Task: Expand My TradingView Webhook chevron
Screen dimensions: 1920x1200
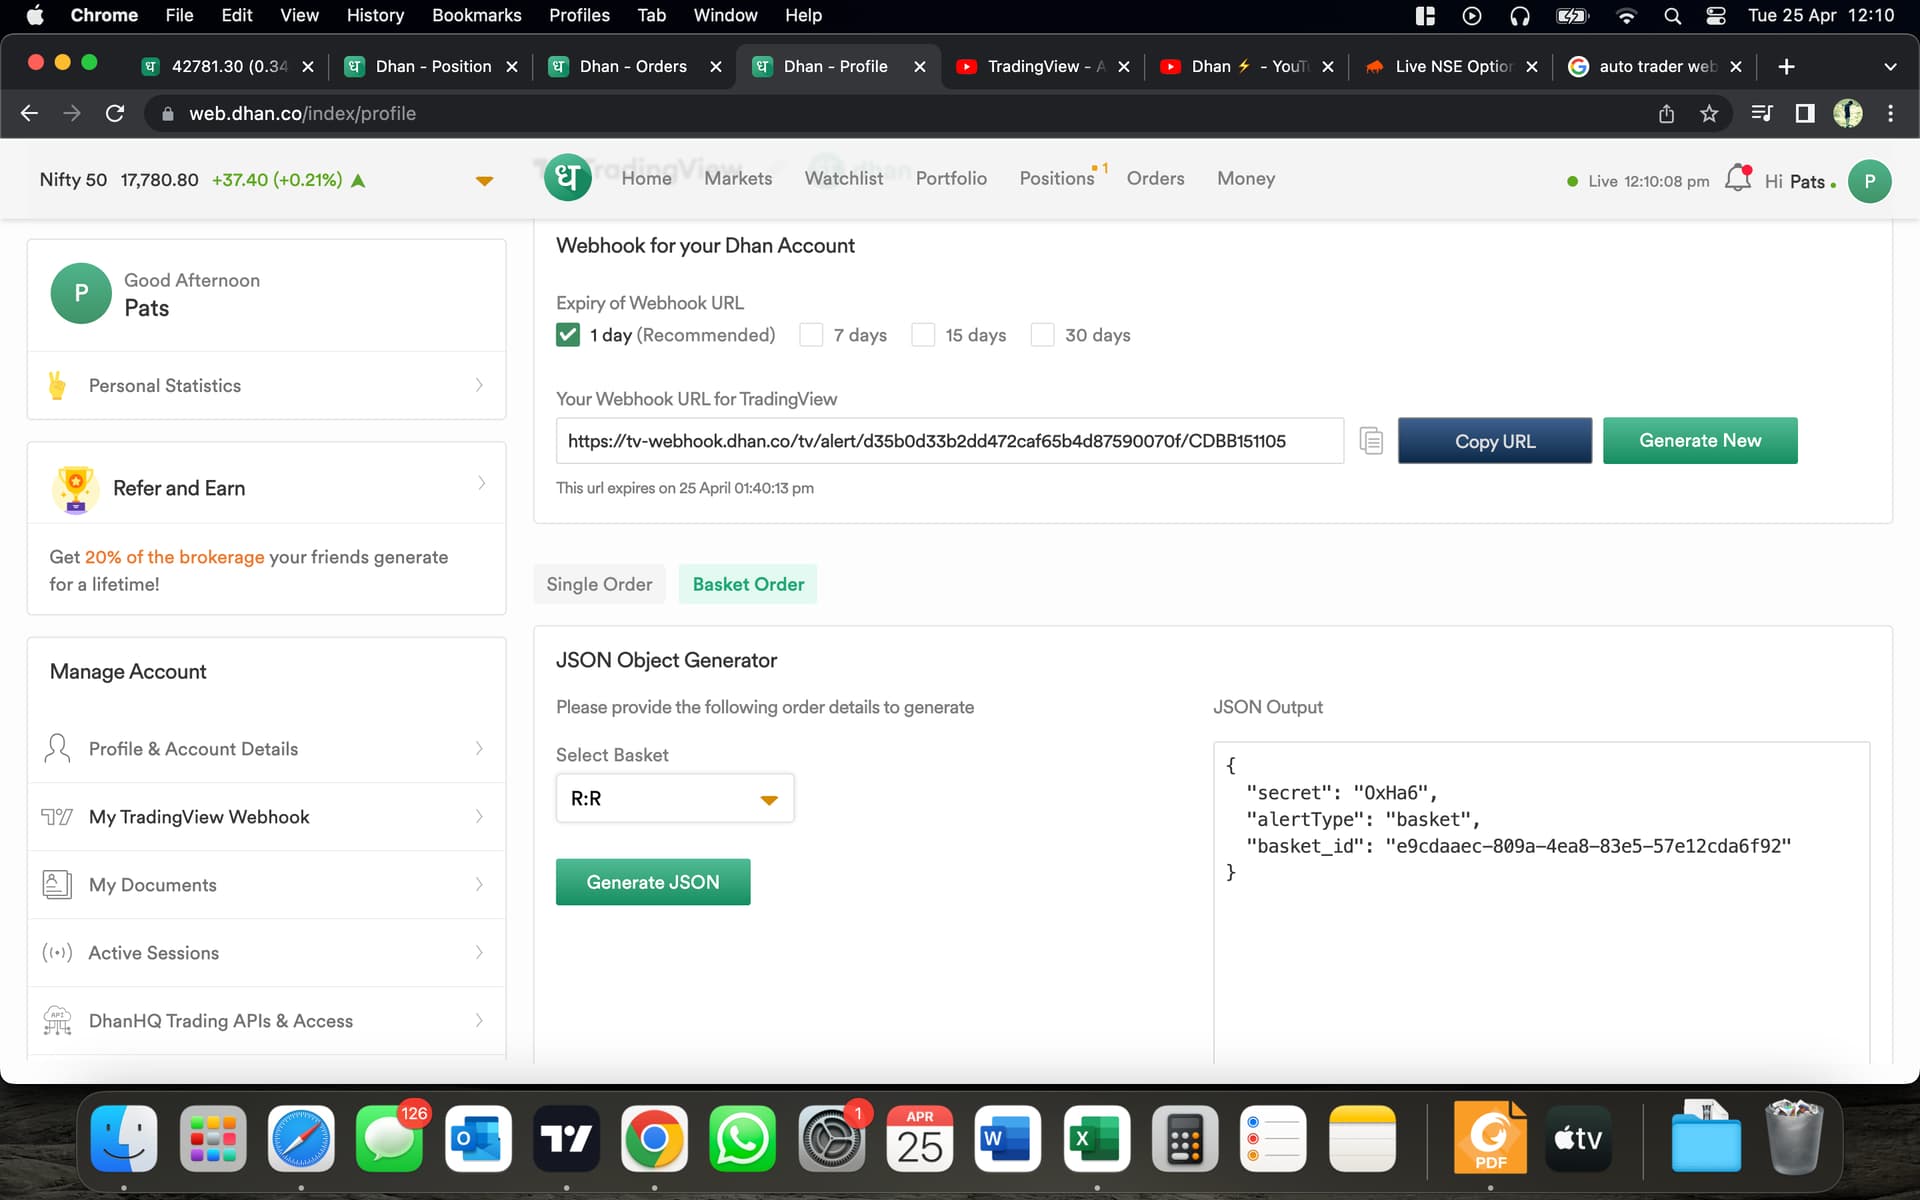Action: (479, 817)
